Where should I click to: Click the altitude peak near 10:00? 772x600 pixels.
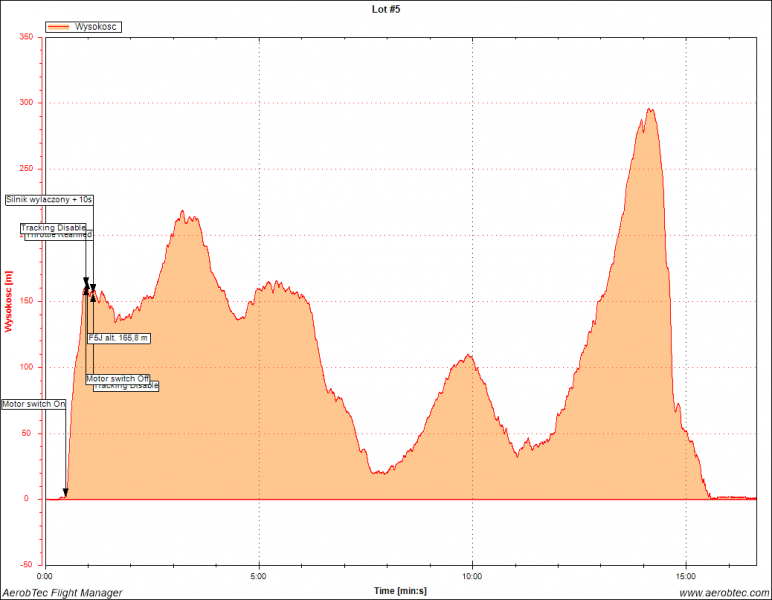(x=467, y=356)
